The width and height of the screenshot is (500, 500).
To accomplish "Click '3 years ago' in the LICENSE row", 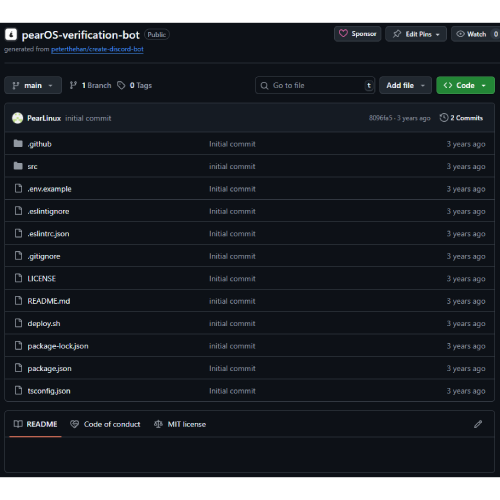I will pos(466,279).
